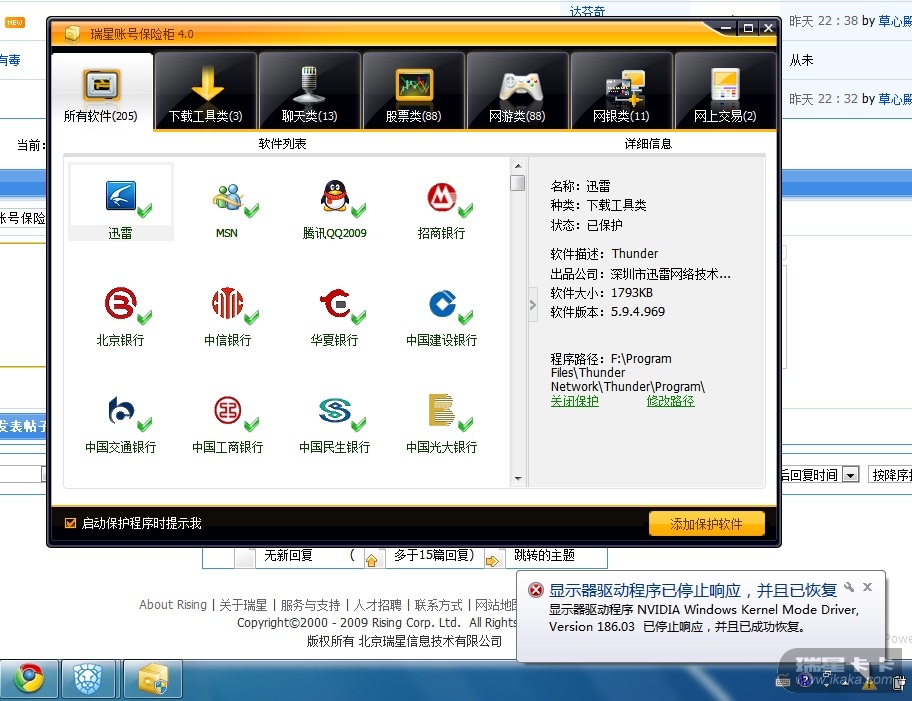Click the red error icon in notification
This screenshot has width=912, height=701.
pyautogui.click(x=535, y=590)
